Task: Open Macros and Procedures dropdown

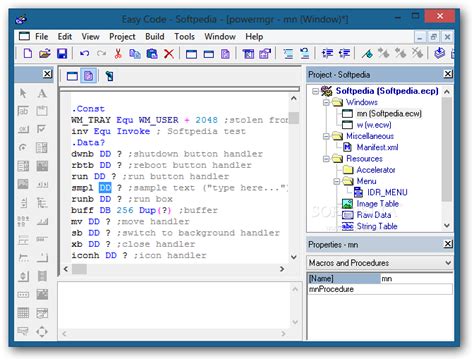Action: [x=448, y=263]
